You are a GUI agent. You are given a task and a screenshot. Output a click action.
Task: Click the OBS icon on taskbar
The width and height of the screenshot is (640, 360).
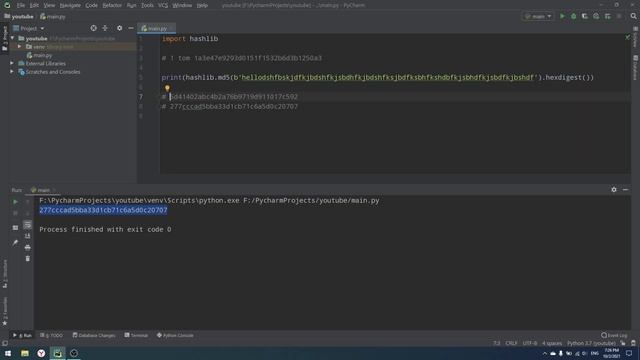point(74,353)
